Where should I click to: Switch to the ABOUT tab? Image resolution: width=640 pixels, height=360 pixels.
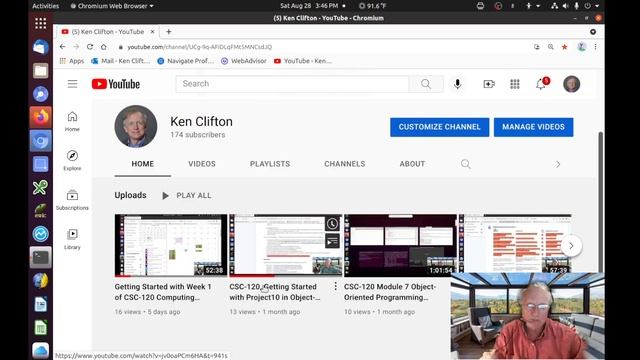[412, 164]
